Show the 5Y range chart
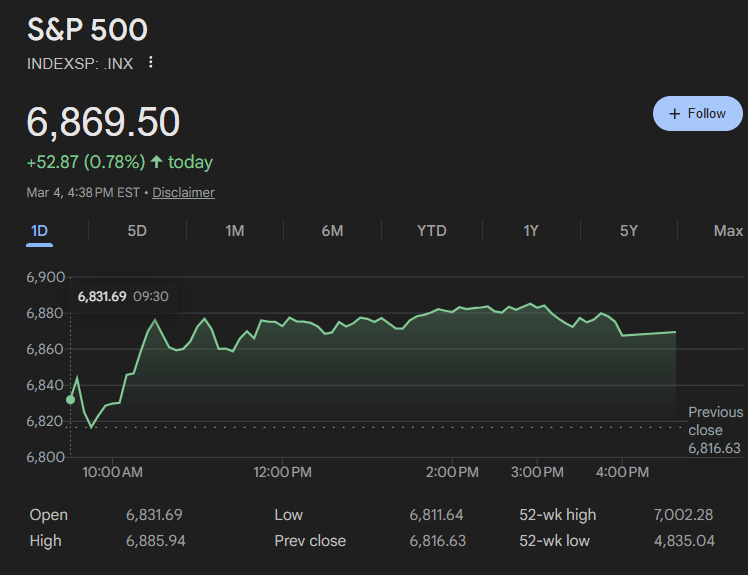 629,231
